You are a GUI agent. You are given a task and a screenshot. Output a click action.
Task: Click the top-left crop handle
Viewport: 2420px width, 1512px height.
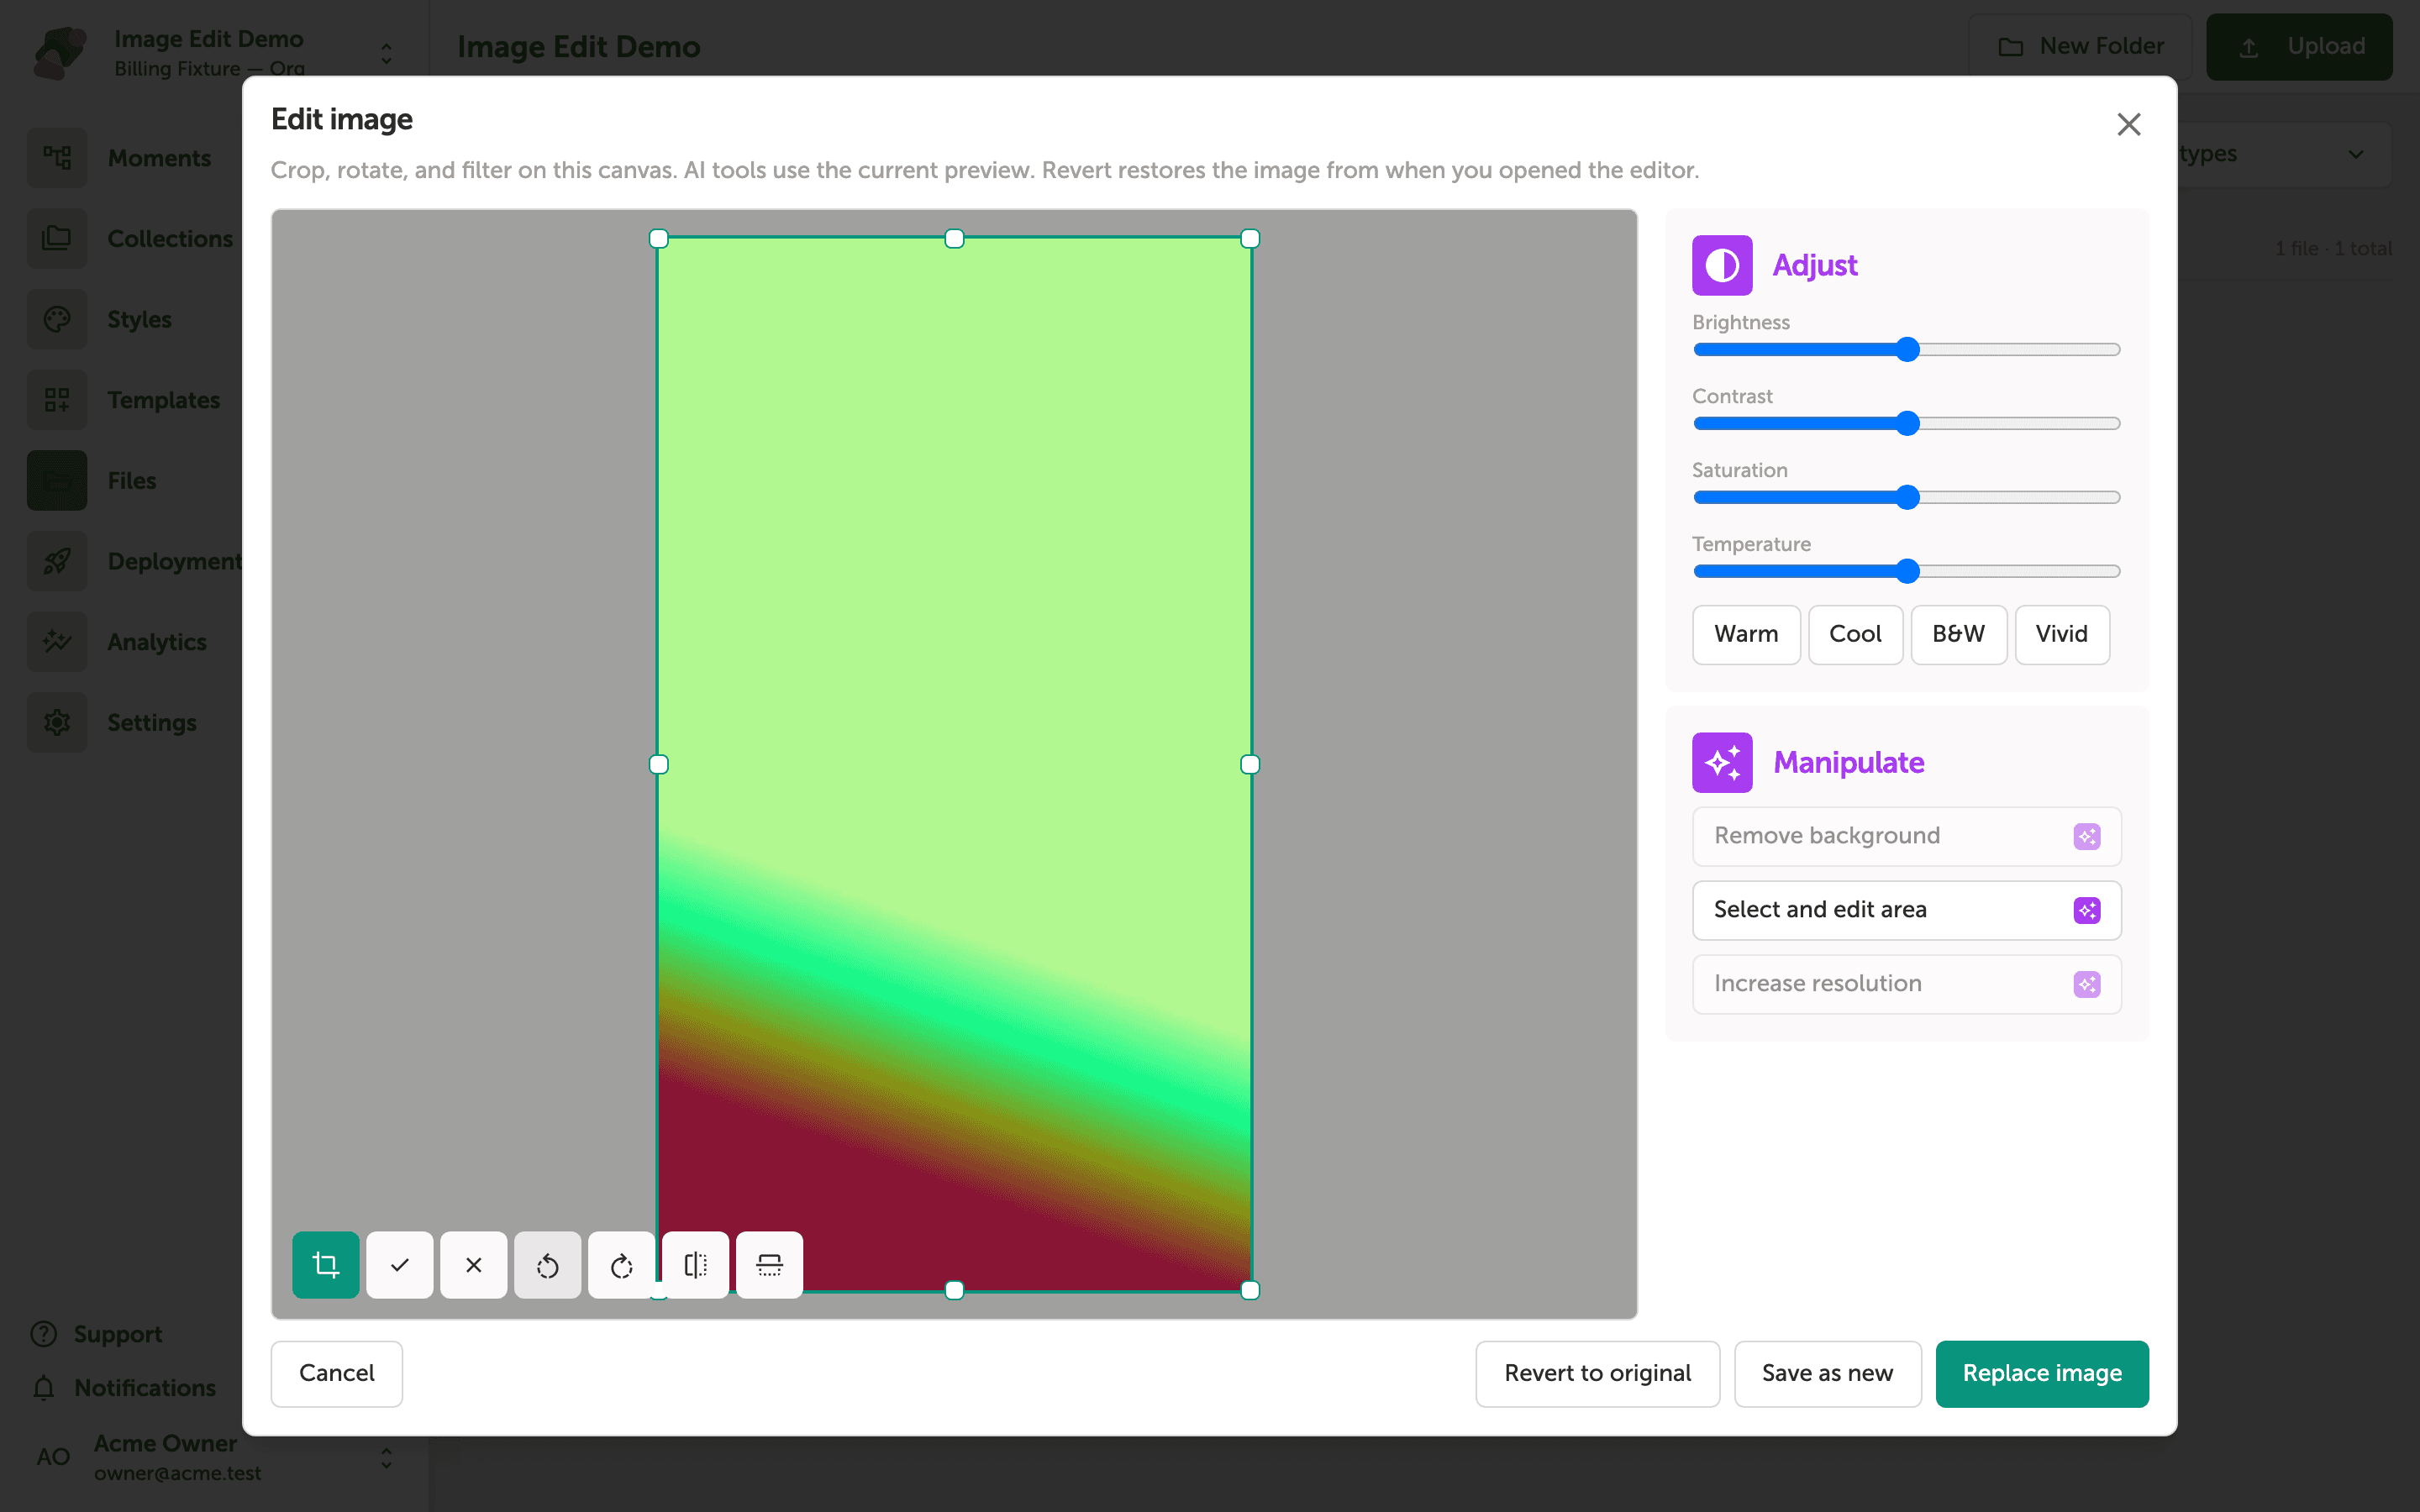(658, 238)
